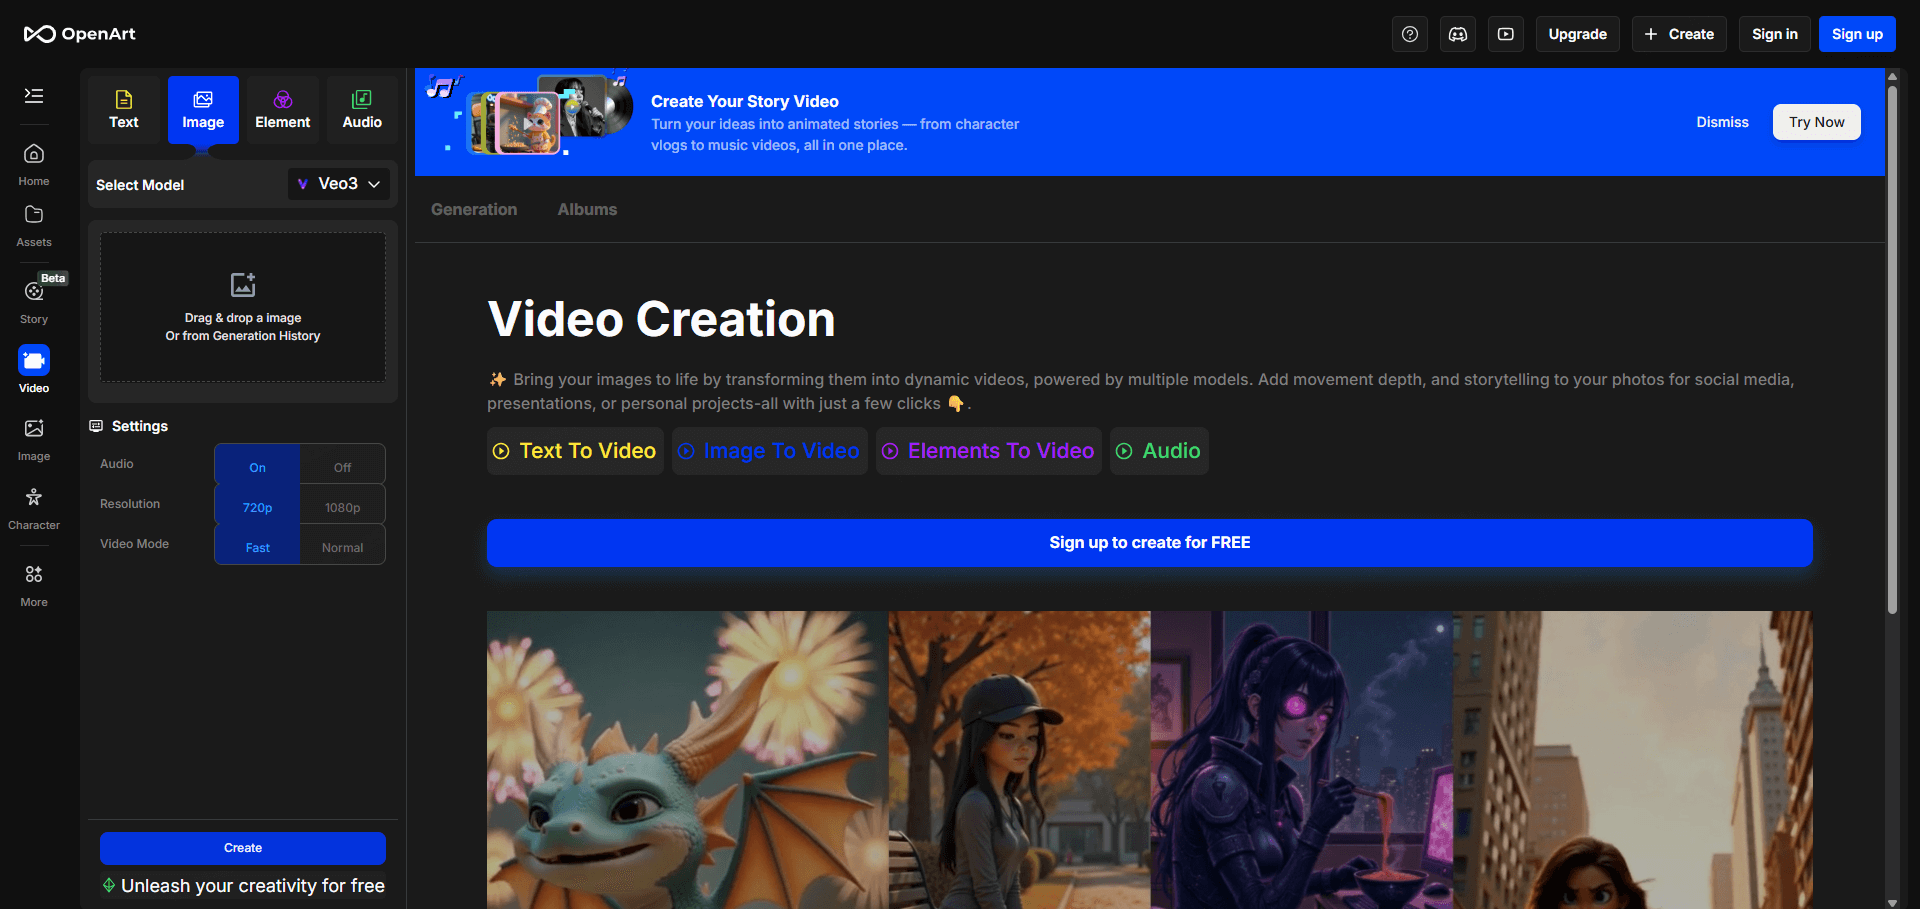
Task: Open Home from sidebar
Action: [x=34, y=165]
